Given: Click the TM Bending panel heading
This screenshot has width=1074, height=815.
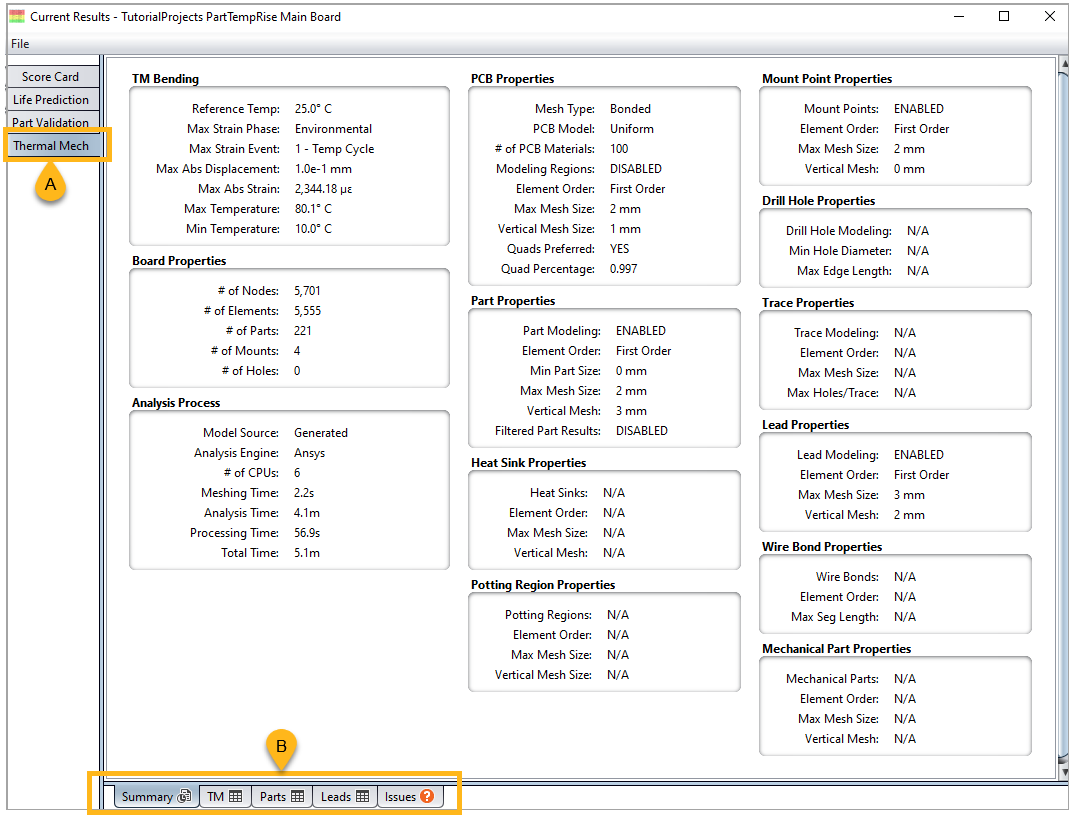Looking at the screenshot, I should pos(165,79).
